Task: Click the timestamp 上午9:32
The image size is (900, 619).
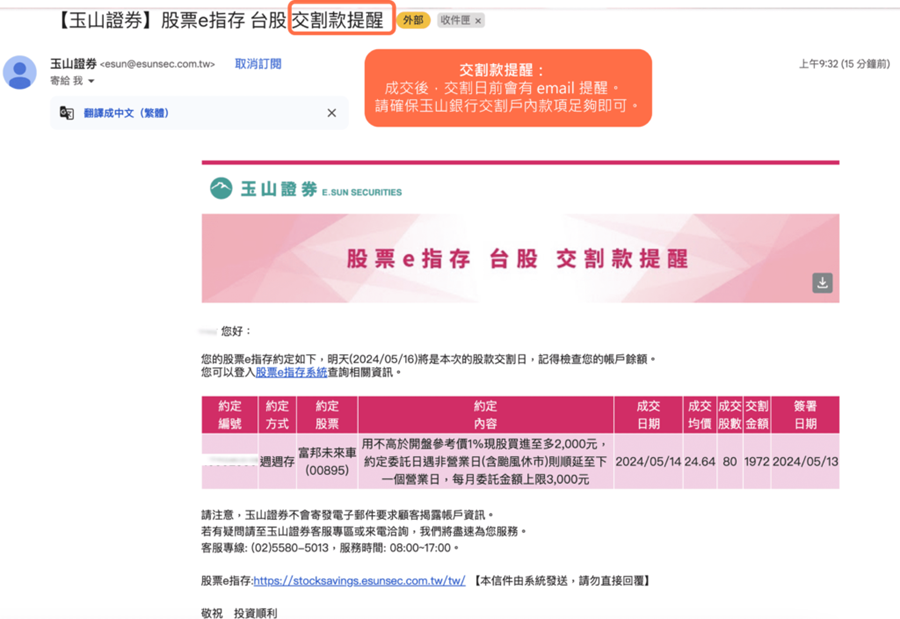Action: click(x=844, y=64)
